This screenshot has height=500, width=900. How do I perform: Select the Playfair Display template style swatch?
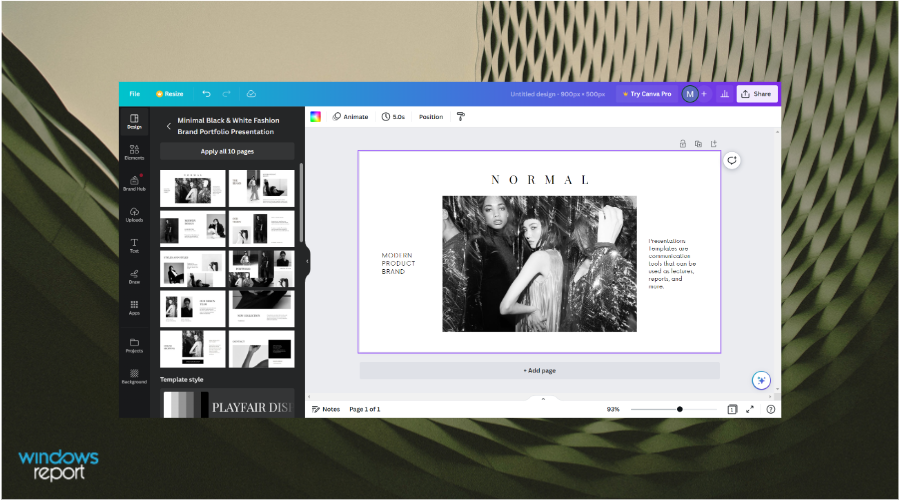[227, 404]
